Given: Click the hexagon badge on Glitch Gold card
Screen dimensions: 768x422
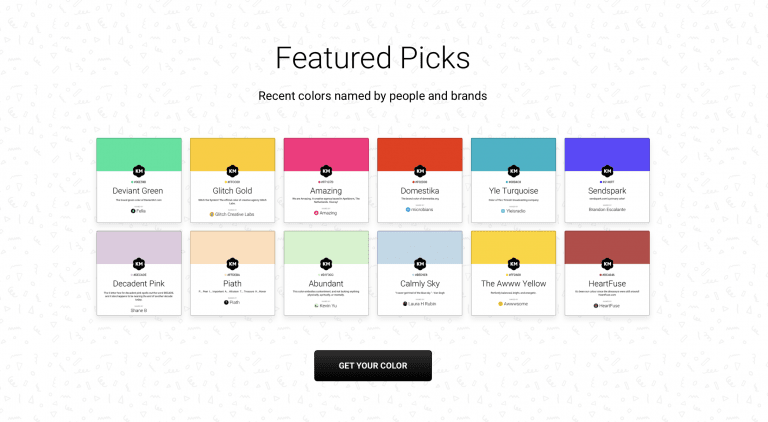Looking at the screenshot, I should pos(233,171).
